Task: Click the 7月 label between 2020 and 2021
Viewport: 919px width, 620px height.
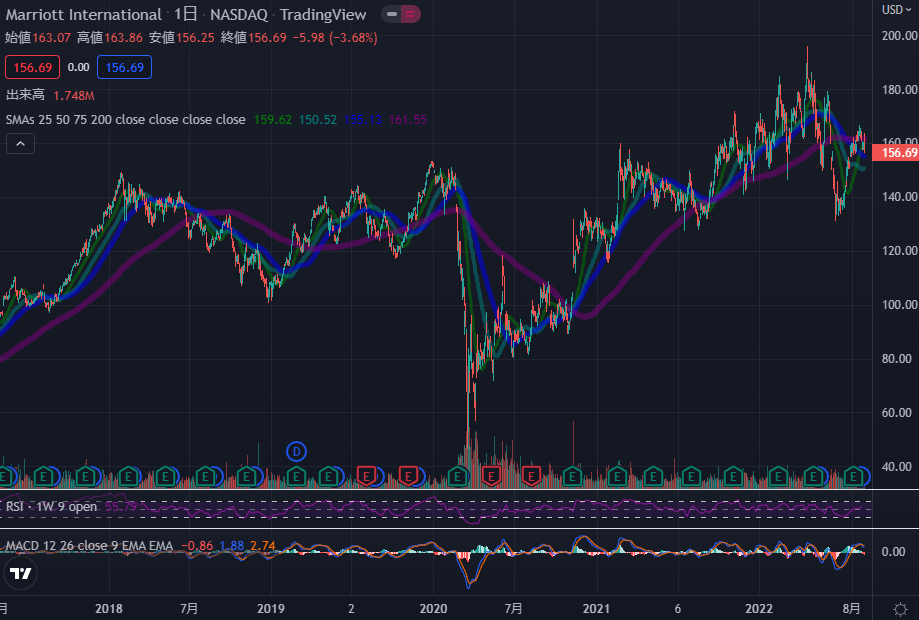Action: [x=513, y=609]
